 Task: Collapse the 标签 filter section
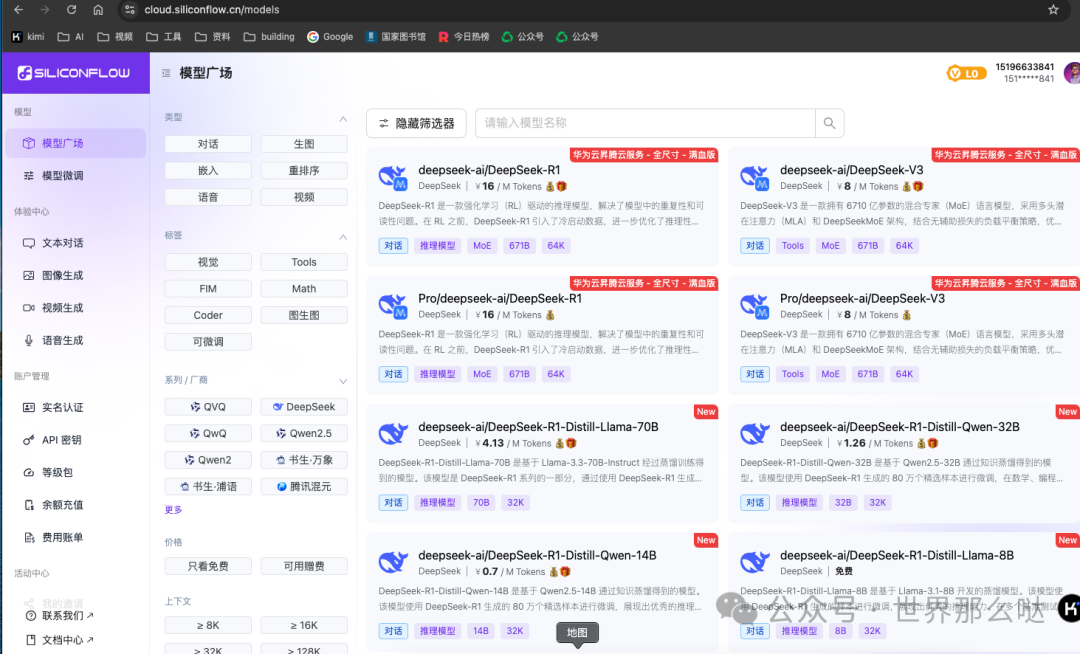click(343, 237)
